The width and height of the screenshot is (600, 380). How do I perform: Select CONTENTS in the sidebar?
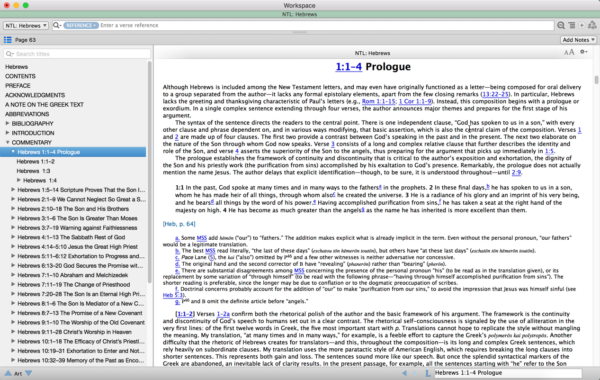point(20,76)
